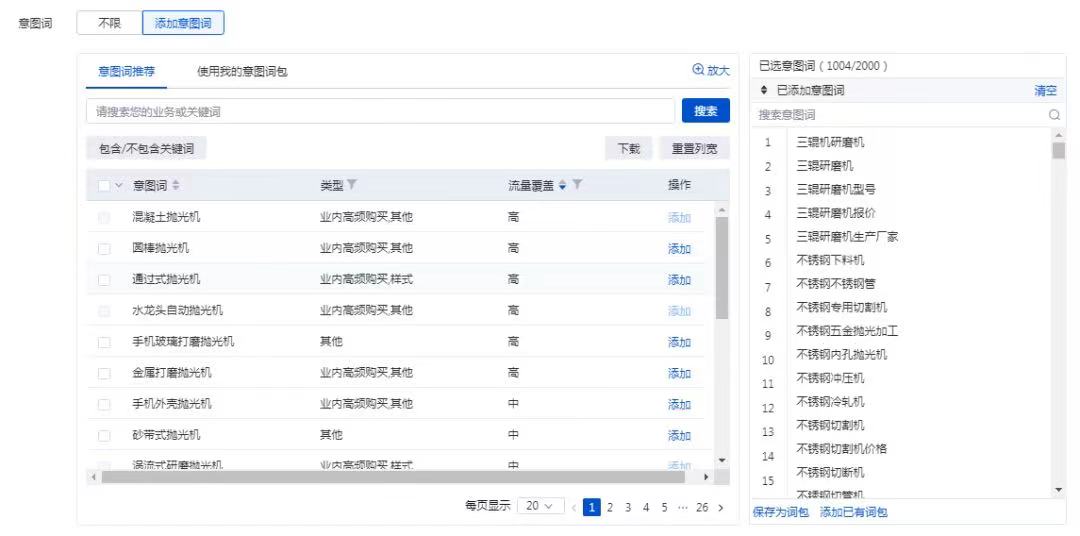
Task: Switch to 意图词推荐 tab
Action: (126, 72)
